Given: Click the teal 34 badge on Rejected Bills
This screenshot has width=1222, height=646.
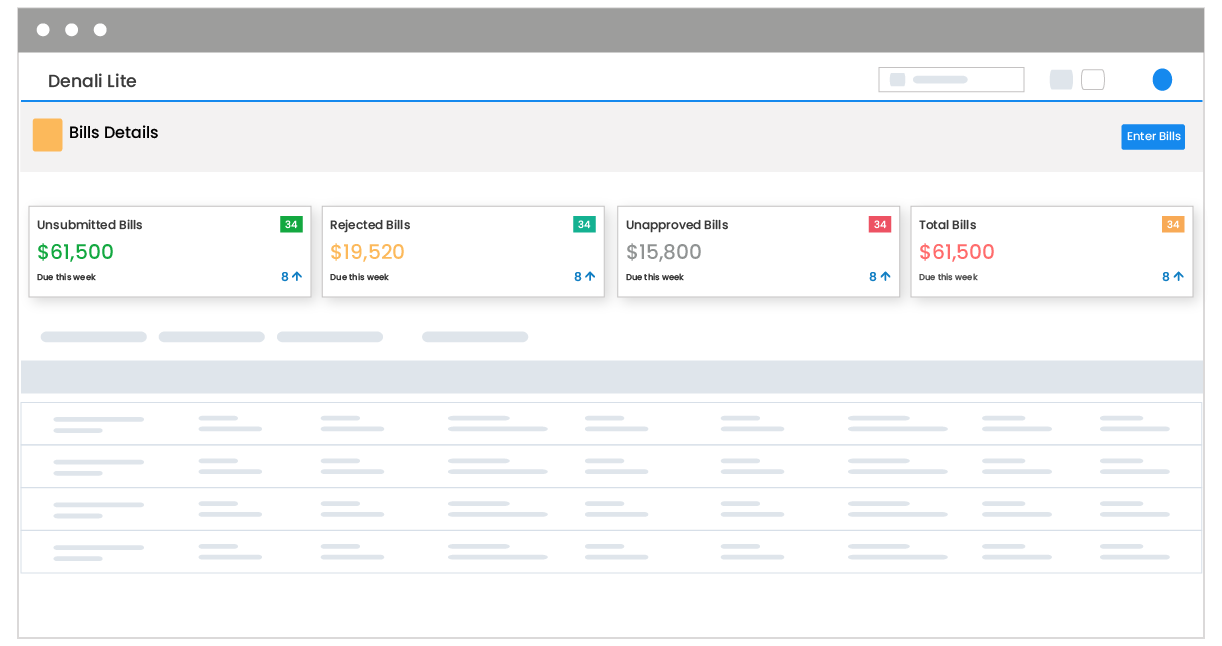Looking at the screenshot, I should (x=584, y=224).
